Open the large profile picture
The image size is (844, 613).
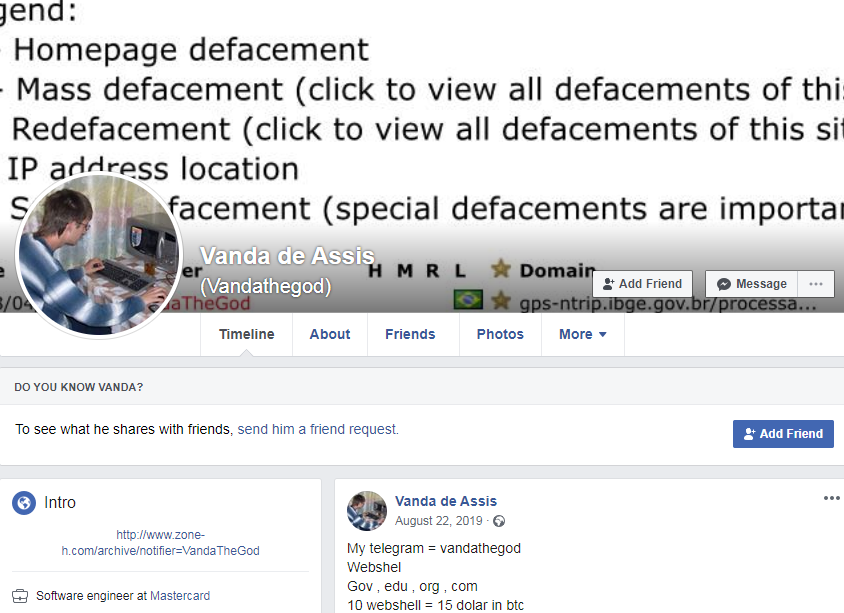pos(99,255)
